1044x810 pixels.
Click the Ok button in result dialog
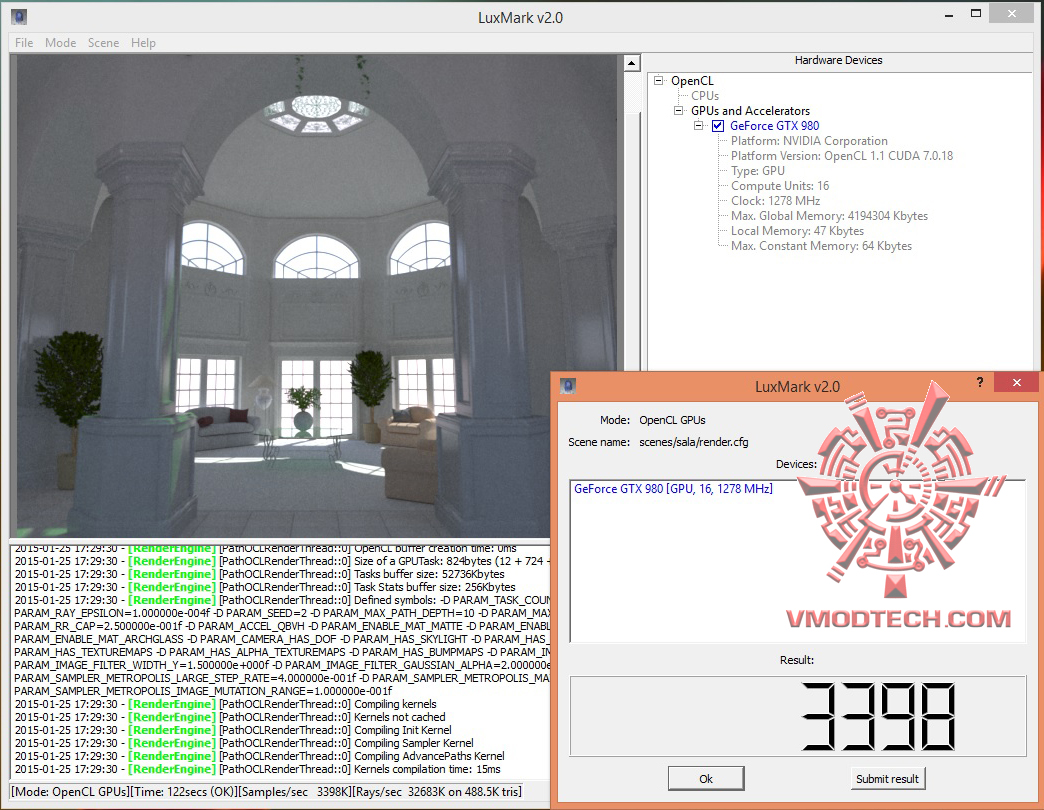coord(706,779)
